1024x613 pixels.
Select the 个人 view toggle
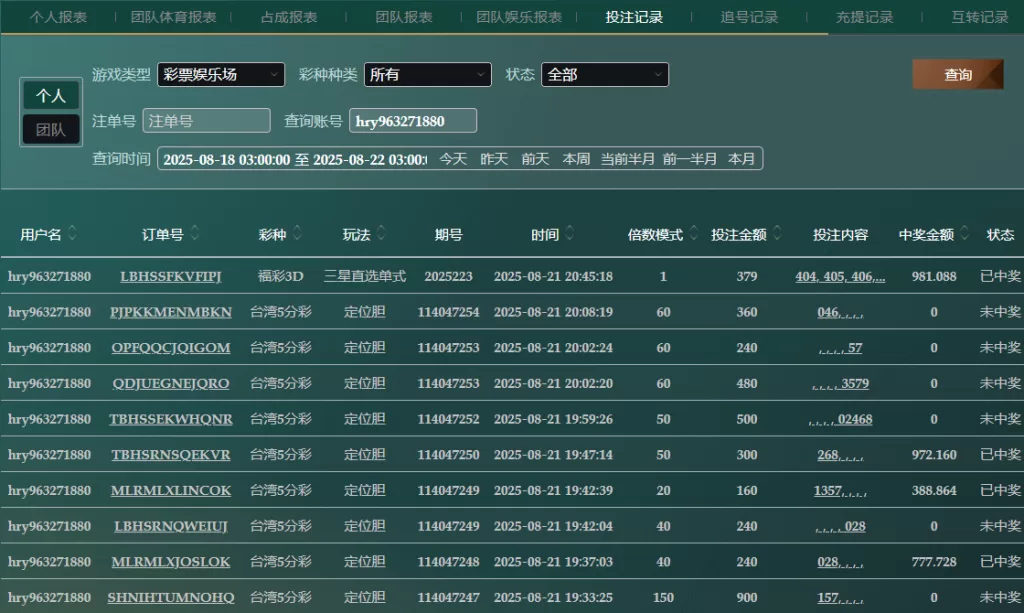click(x=51, y=96)
